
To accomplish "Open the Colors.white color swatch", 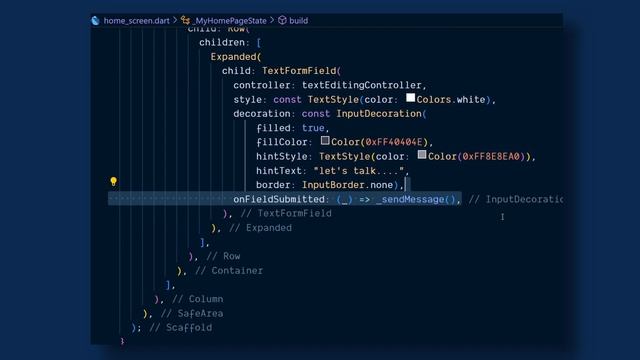I will click(x=411, y=98).
